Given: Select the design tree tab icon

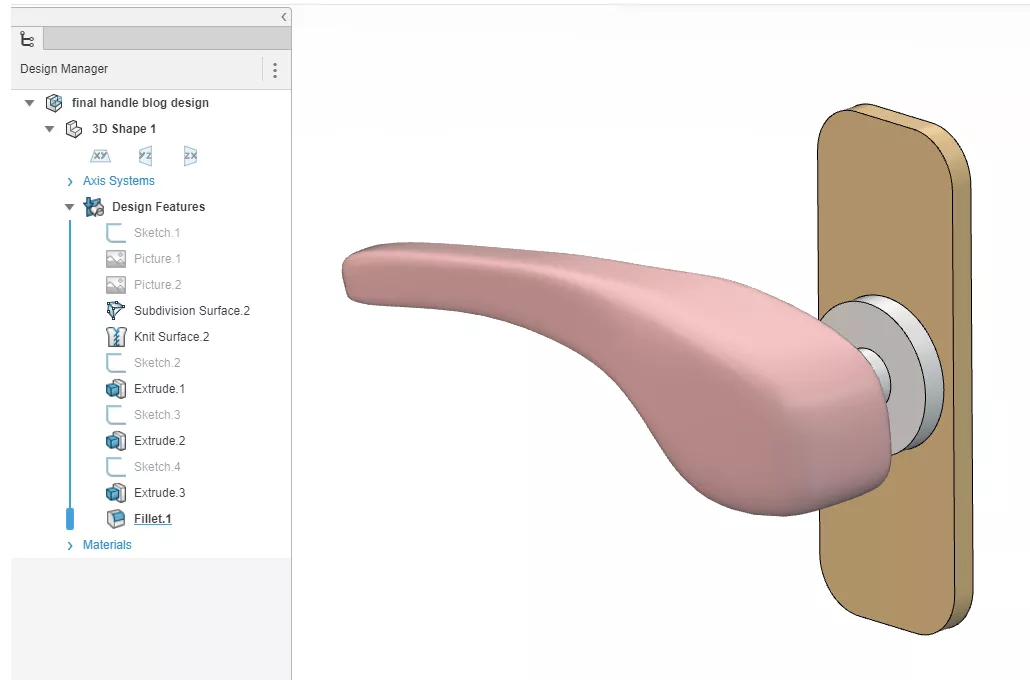Looking at the screenshot, I should pos(26,38).
